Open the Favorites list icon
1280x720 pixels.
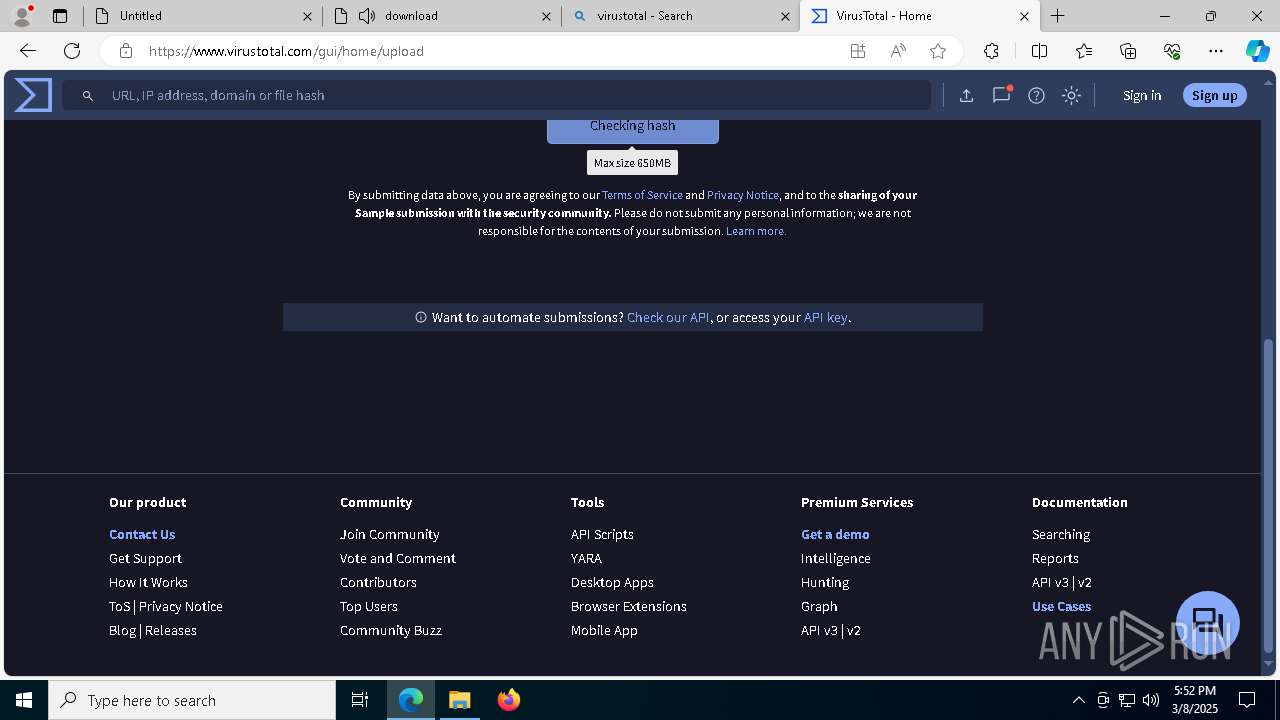coord(1084,51)
